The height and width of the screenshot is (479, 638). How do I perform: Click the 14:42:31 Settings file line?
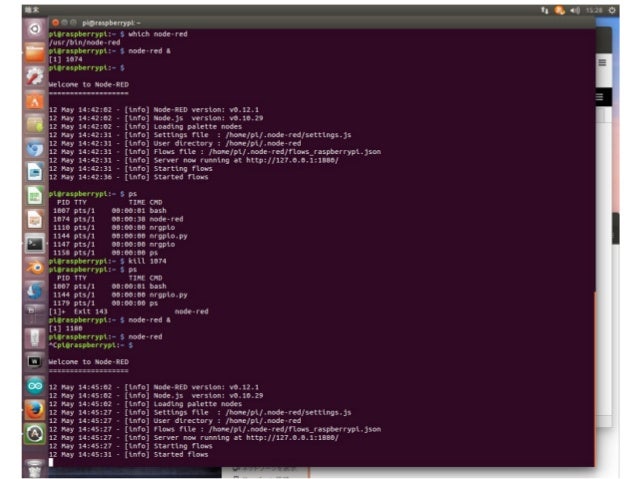tap(200, 135)
